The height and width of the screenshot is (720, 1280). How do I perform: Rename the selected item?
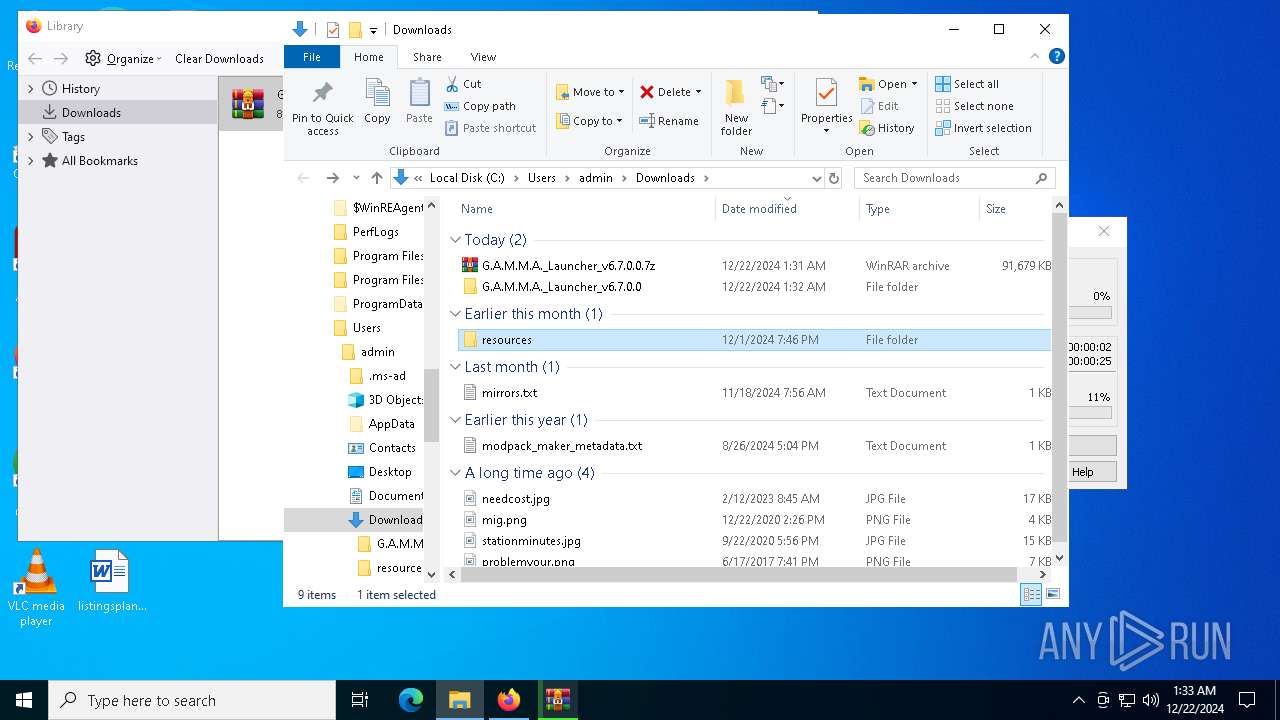point(669,121)
